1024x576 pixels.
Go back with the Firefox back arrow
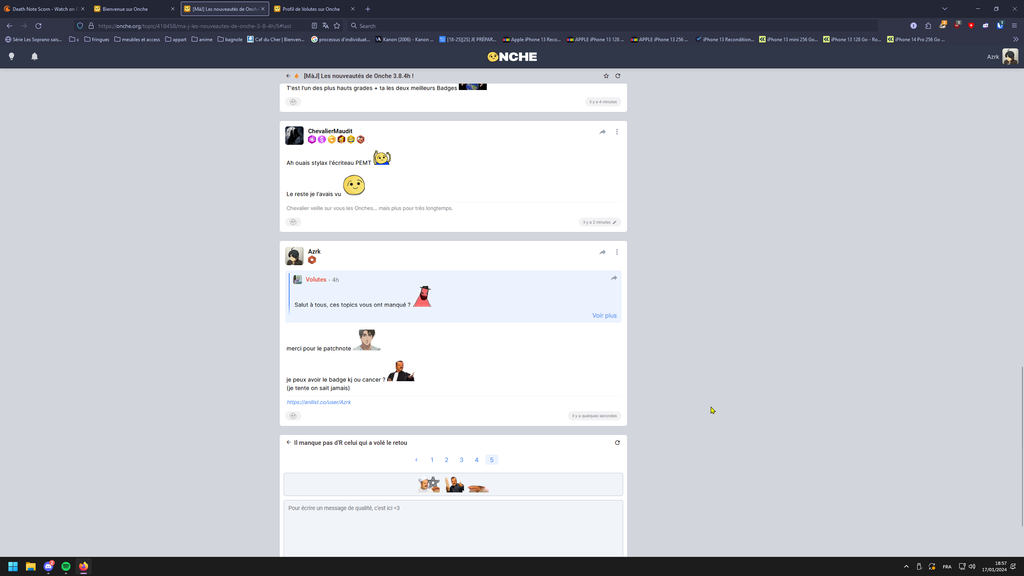point(9,25)
